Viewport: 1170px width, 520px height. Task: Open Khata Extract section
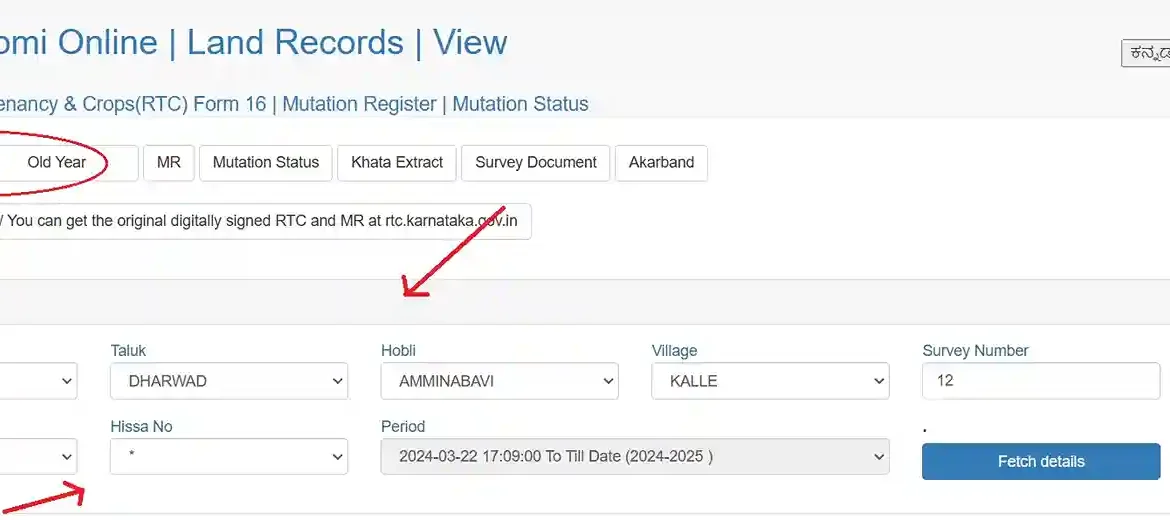tap(397, 163)
